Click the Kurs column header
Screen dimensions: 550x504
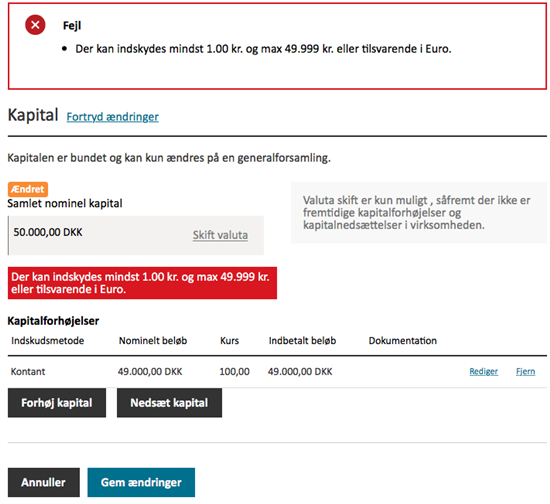pos(229,341)
